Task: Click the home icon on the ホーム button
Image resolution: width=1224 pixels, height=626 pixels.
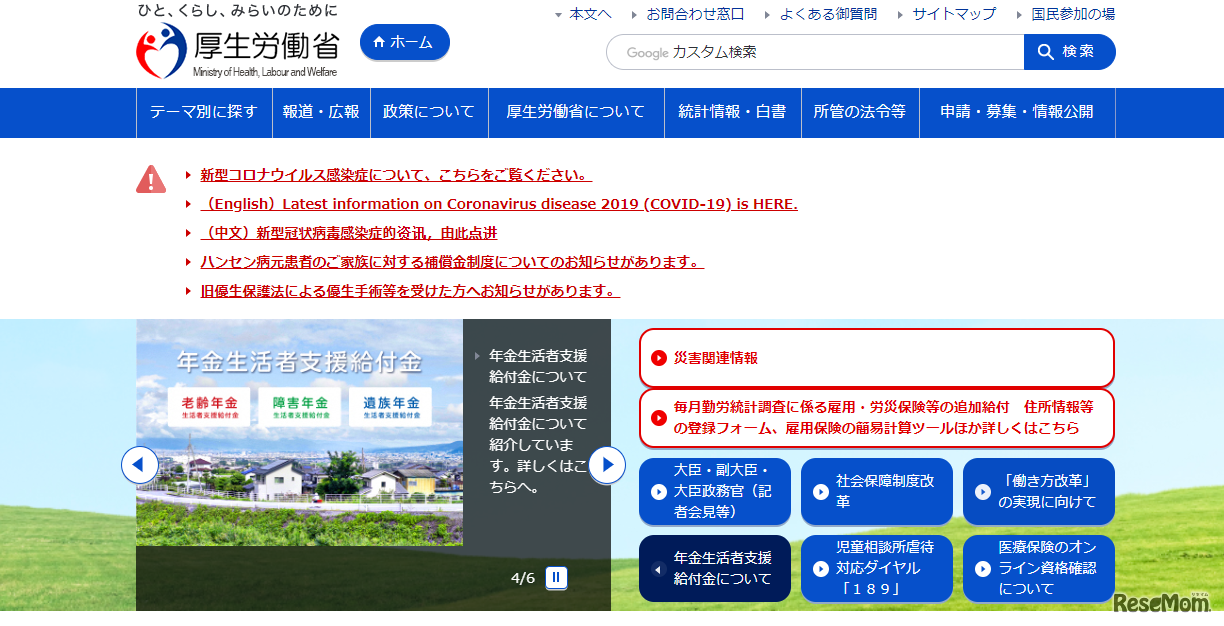Action: tap(379, 42)
